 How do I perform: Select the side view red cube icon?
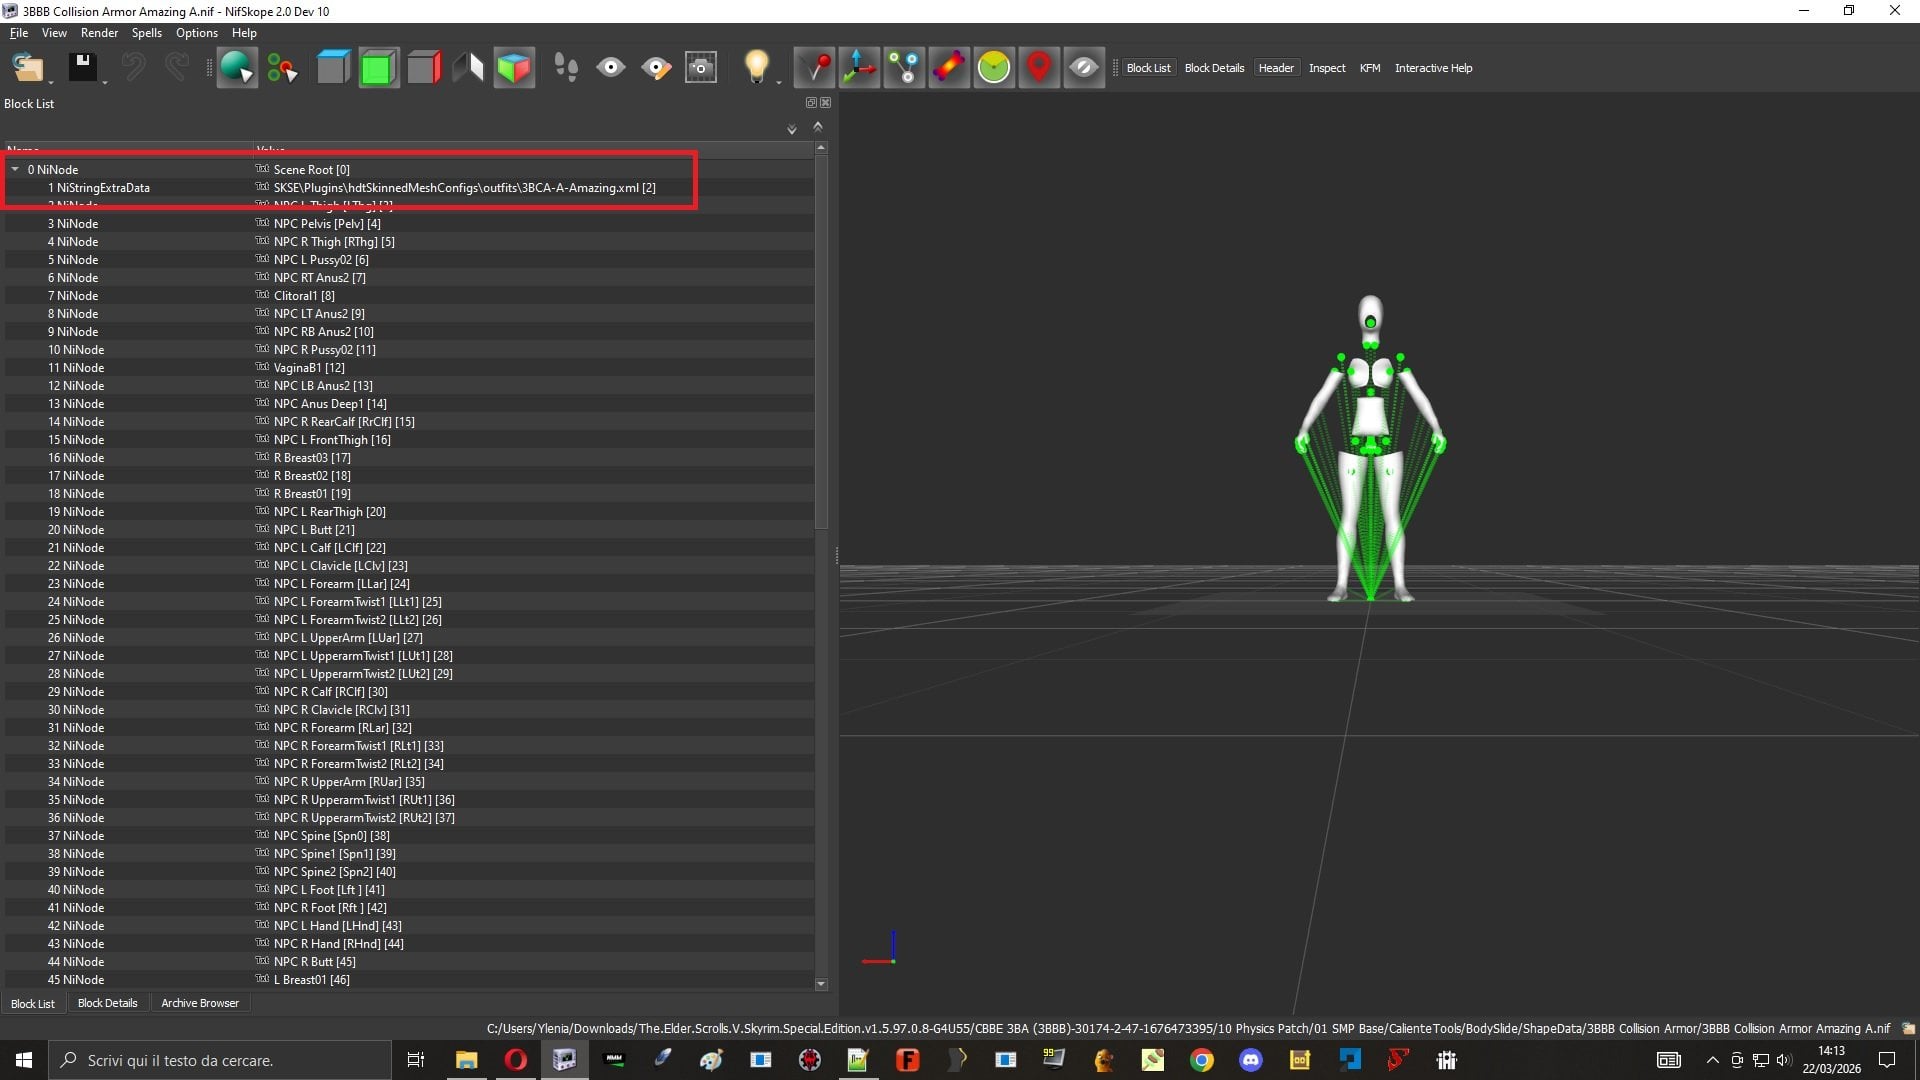tap(423, 68)
